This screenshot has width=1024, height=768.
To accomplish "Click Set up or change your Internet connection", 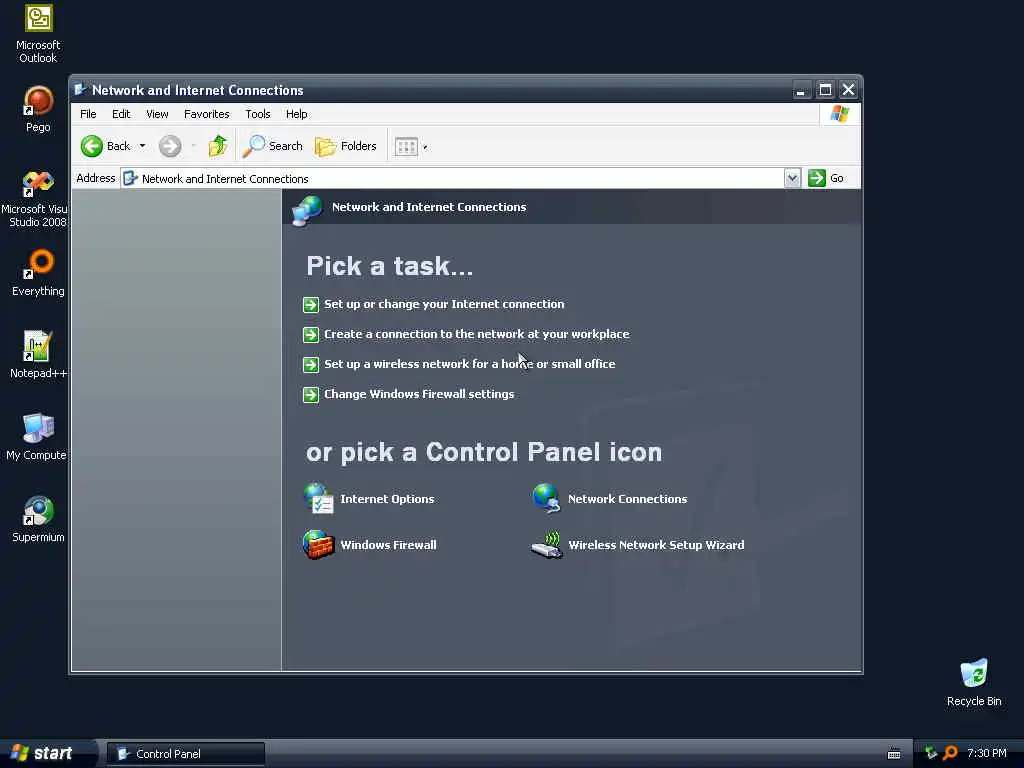I will [444, 304].
